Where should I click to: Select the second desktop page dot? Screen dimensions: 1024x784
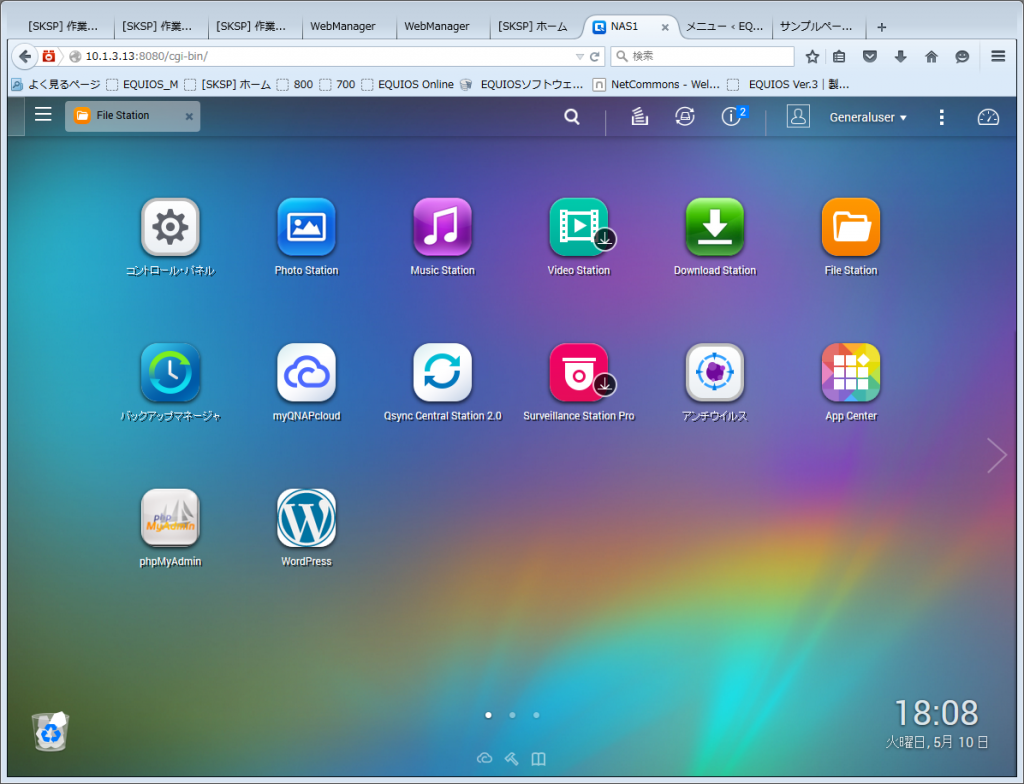tap(512, 715)
